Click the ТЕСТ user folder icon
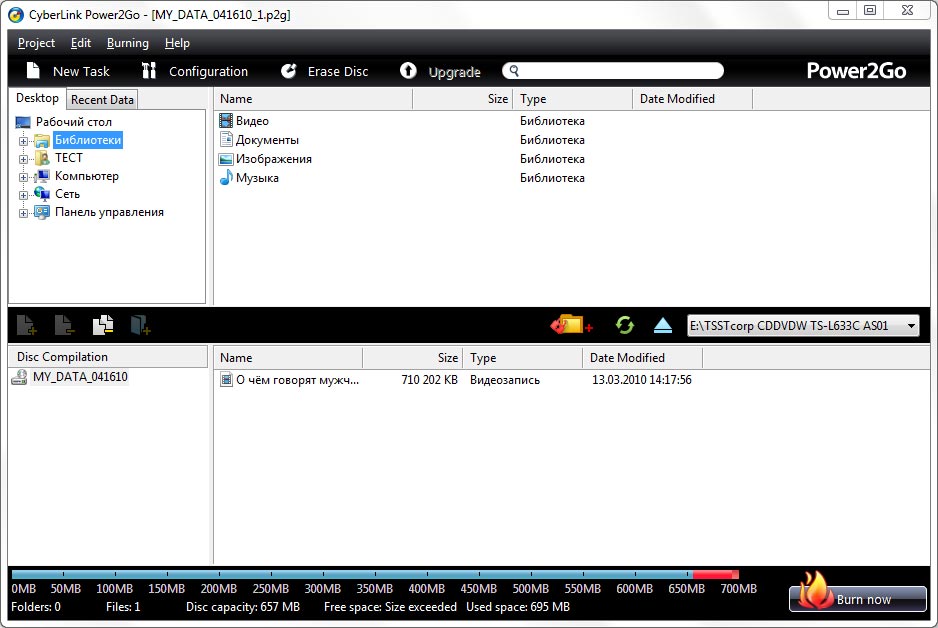Image resolution: width=938 pixels, height=628 pixels. [42, 158]
